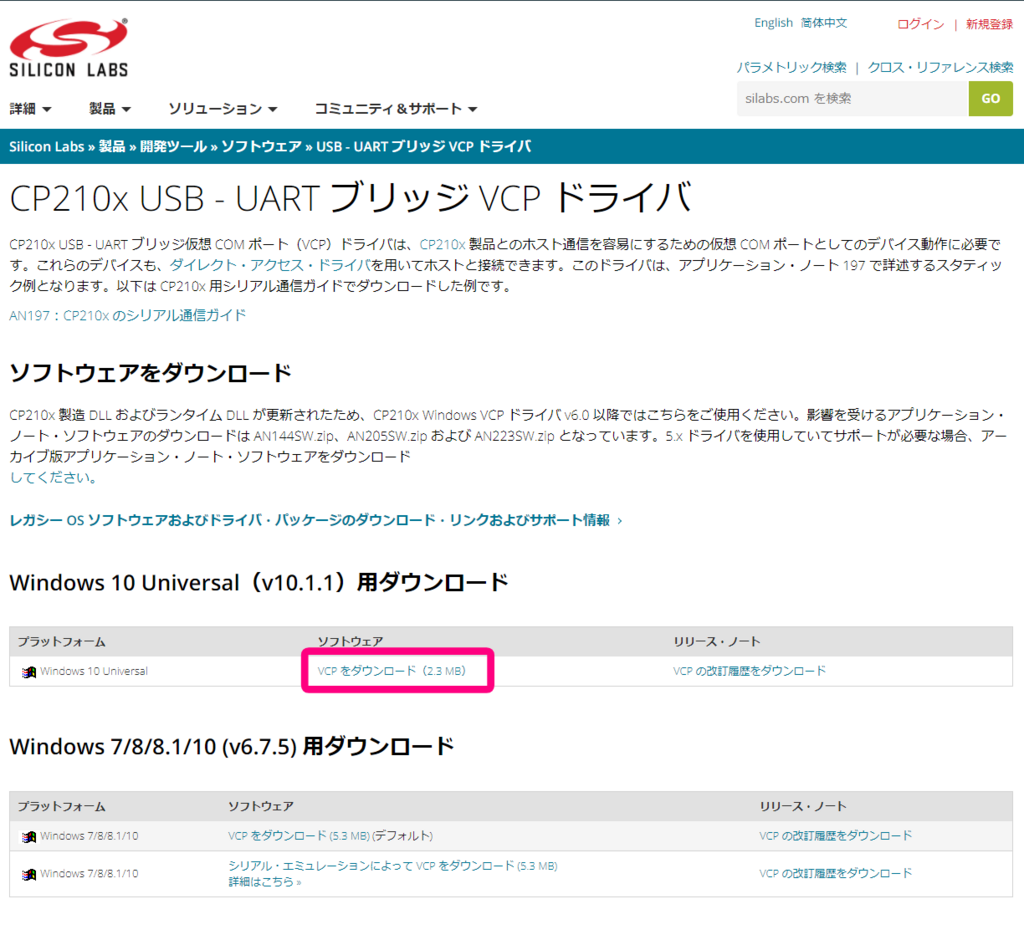This screenshot has width=1024, height=945.
Task: Switch language to English
Action: click(x=773, y=23)
